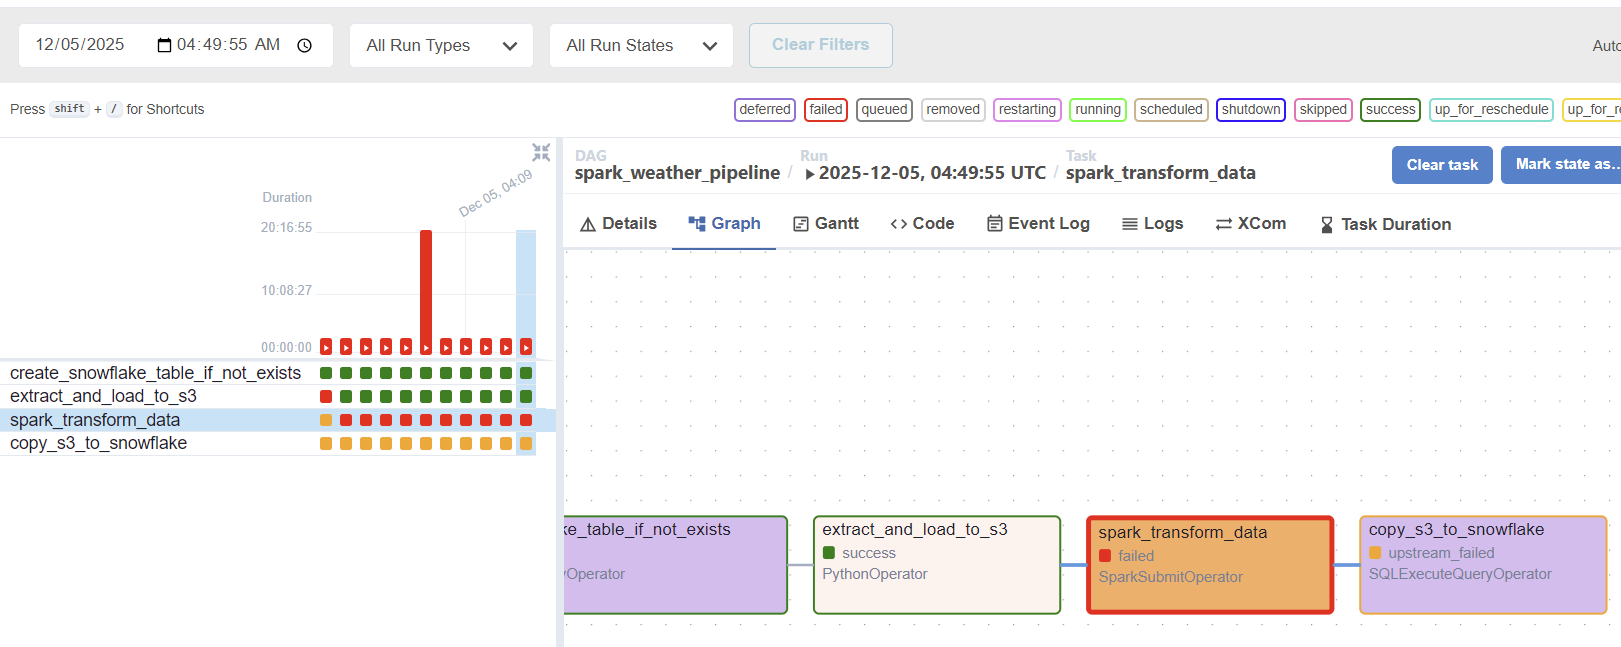Click the Dec 05, 04:09 run date label
Screen dimensions: 1621x647
[495, 194]
